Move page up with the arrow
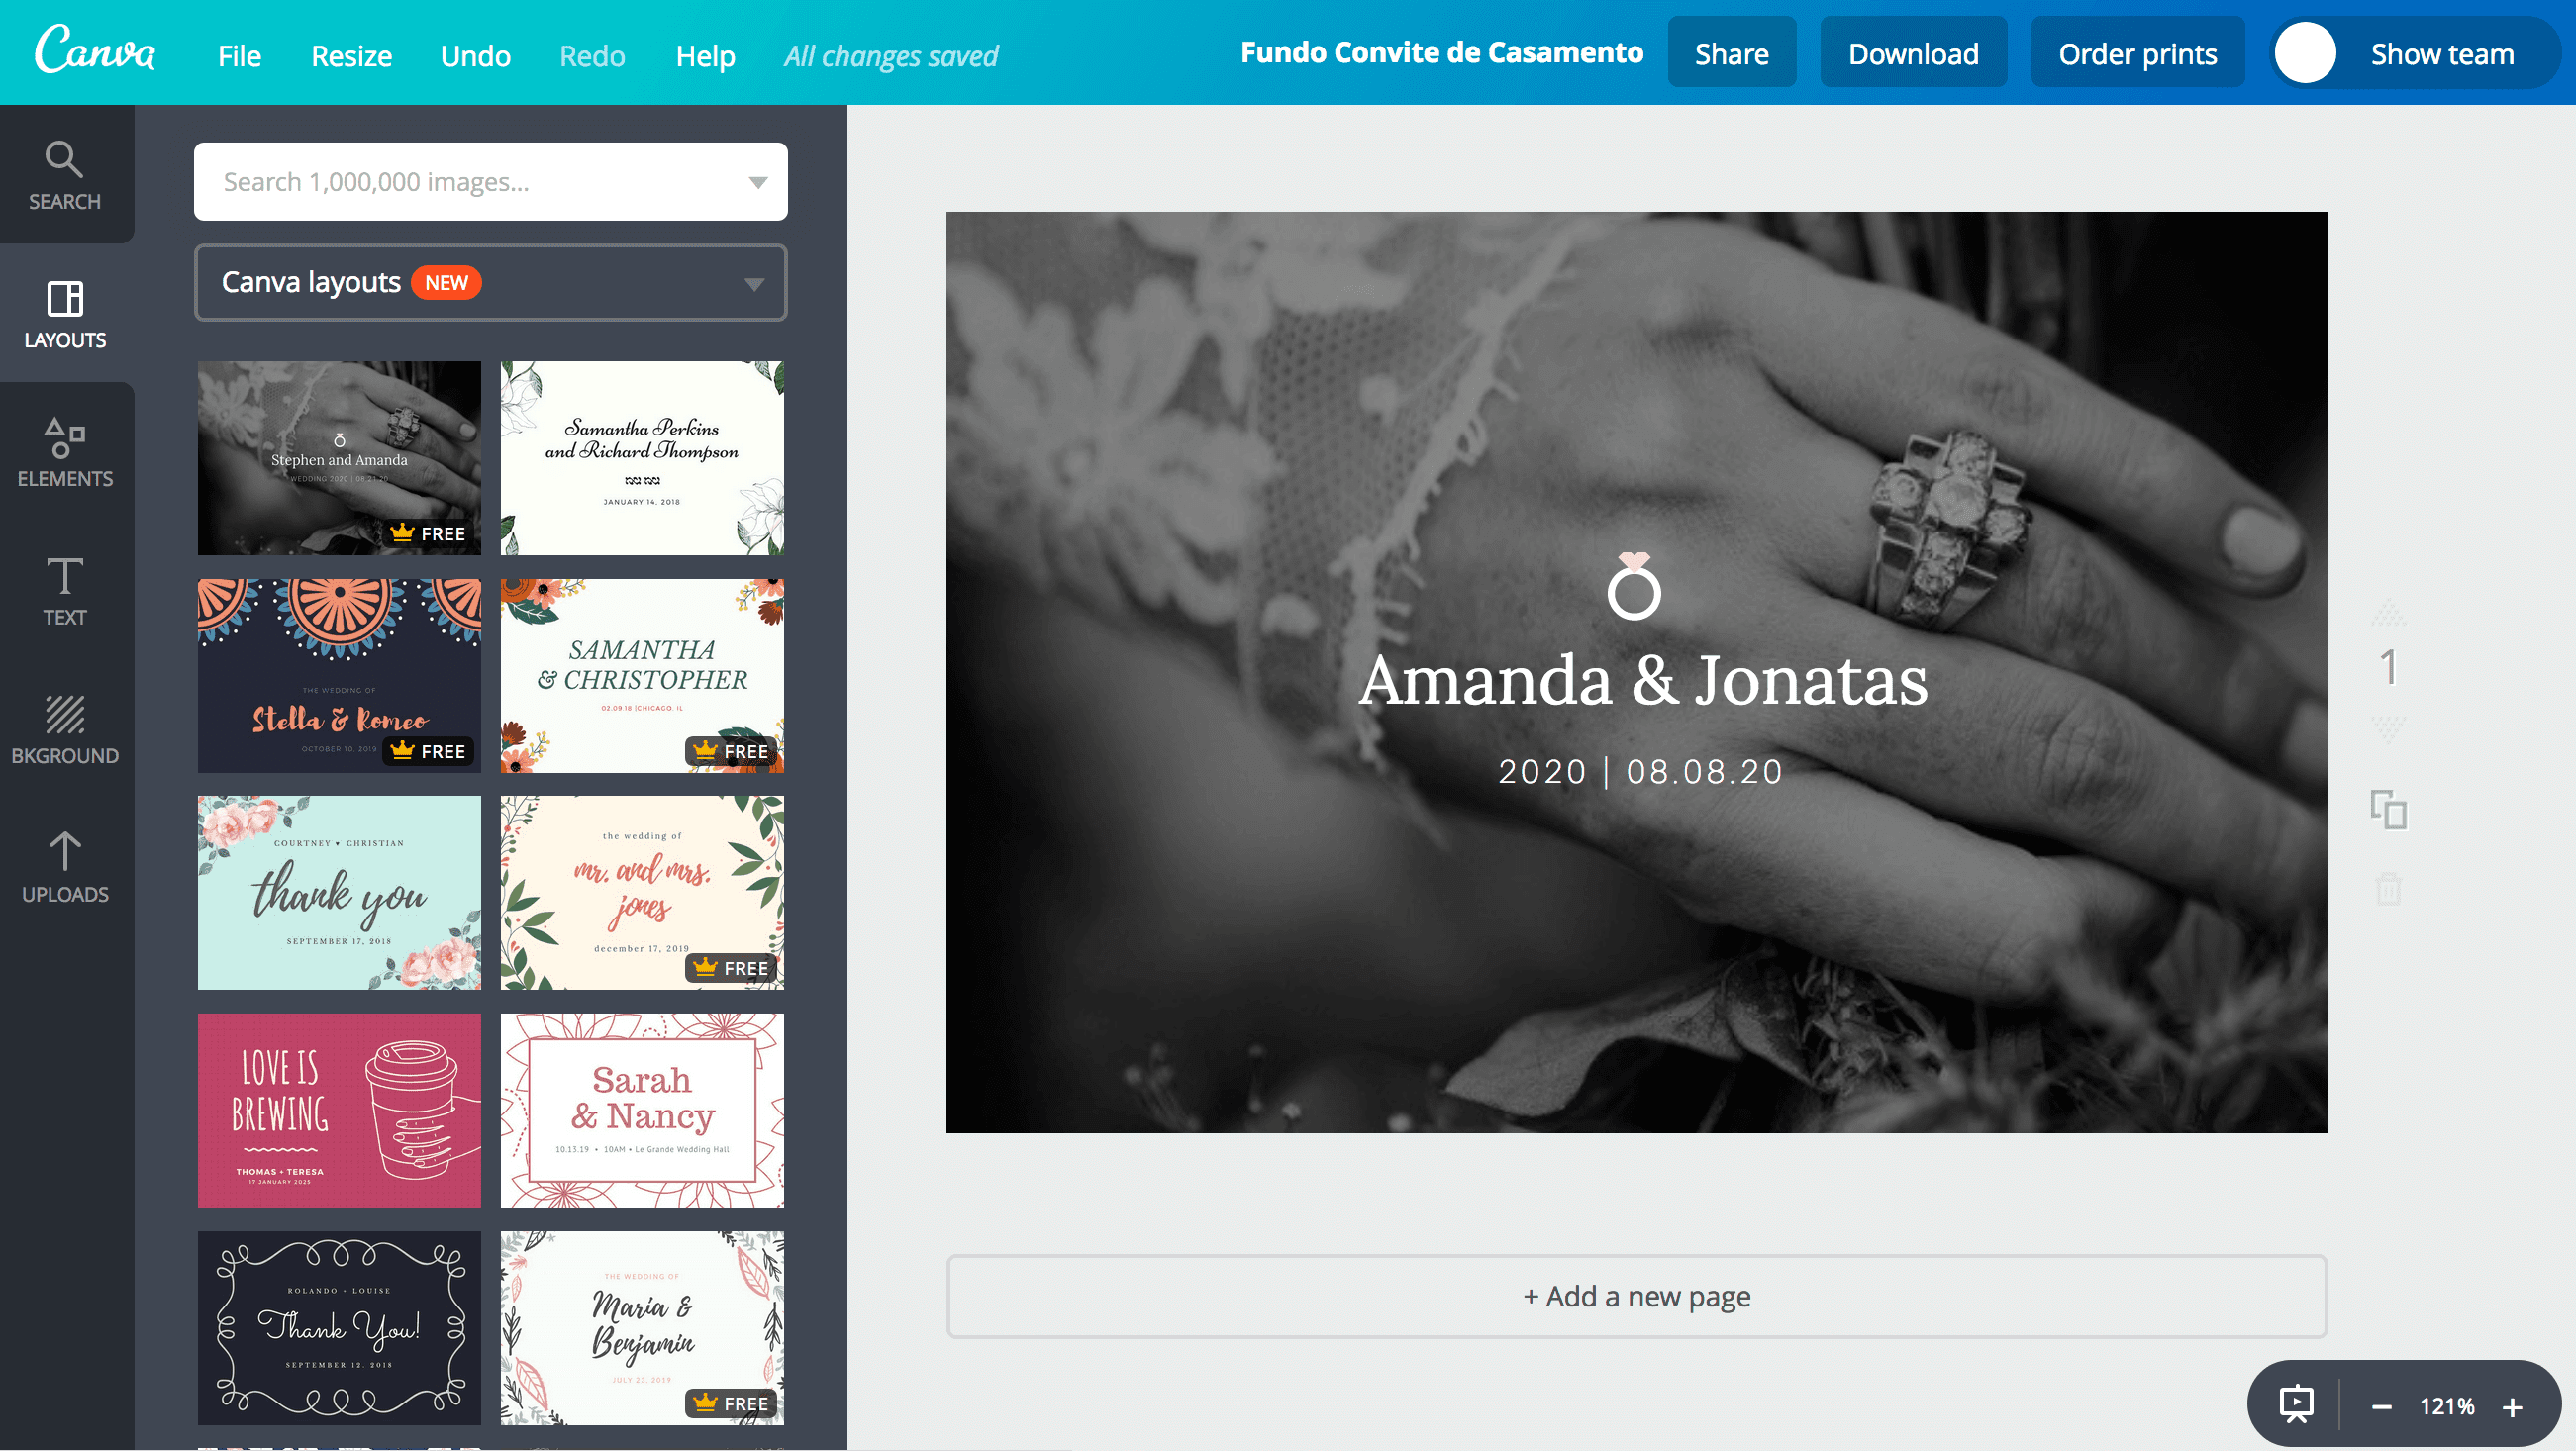2576x1451 pixels. (x=2388, y=612)
